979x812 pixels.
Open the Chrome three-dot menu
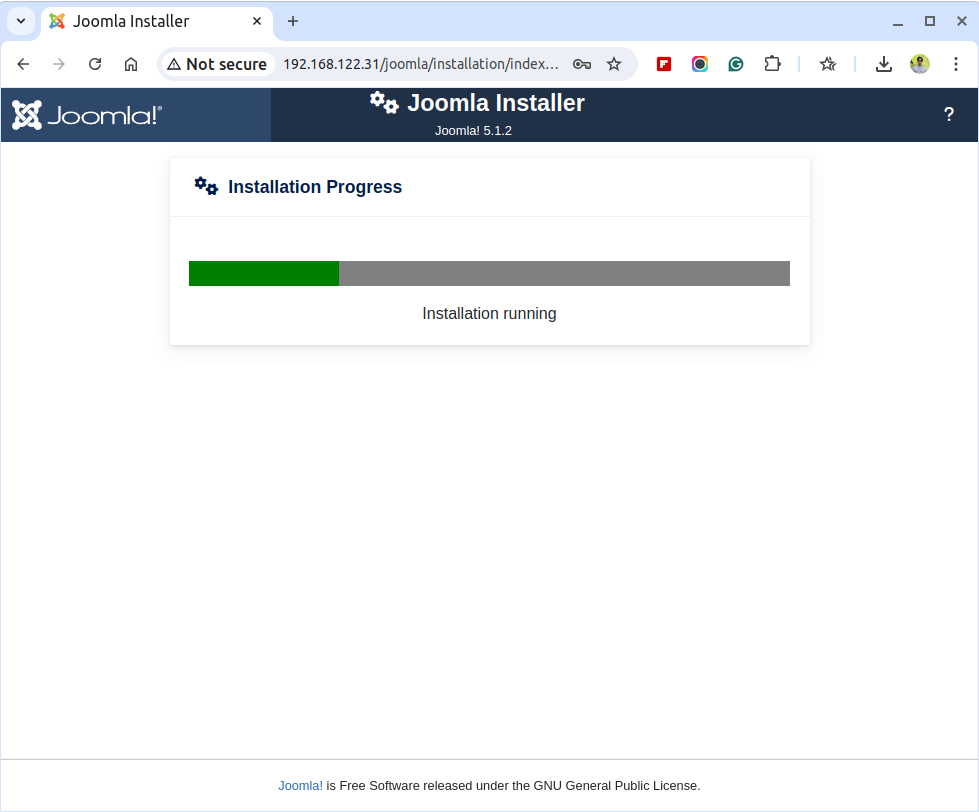click(x=955, y=64)
